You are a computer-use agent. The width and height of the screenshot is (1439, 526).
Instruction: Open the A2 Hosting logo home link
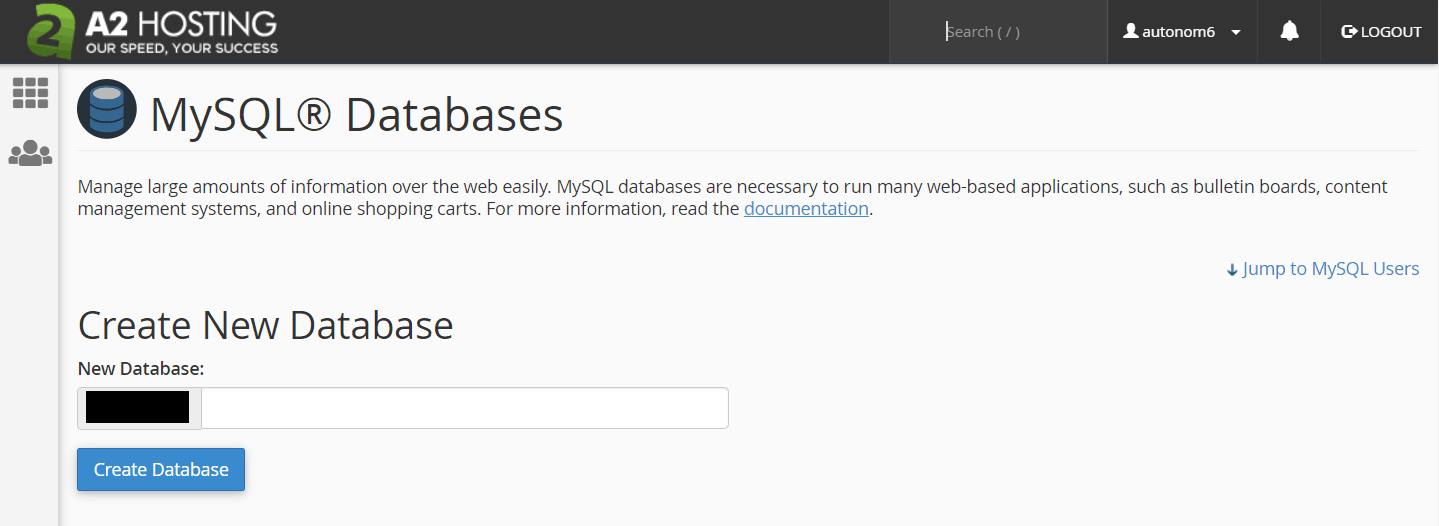click(153, 31)
